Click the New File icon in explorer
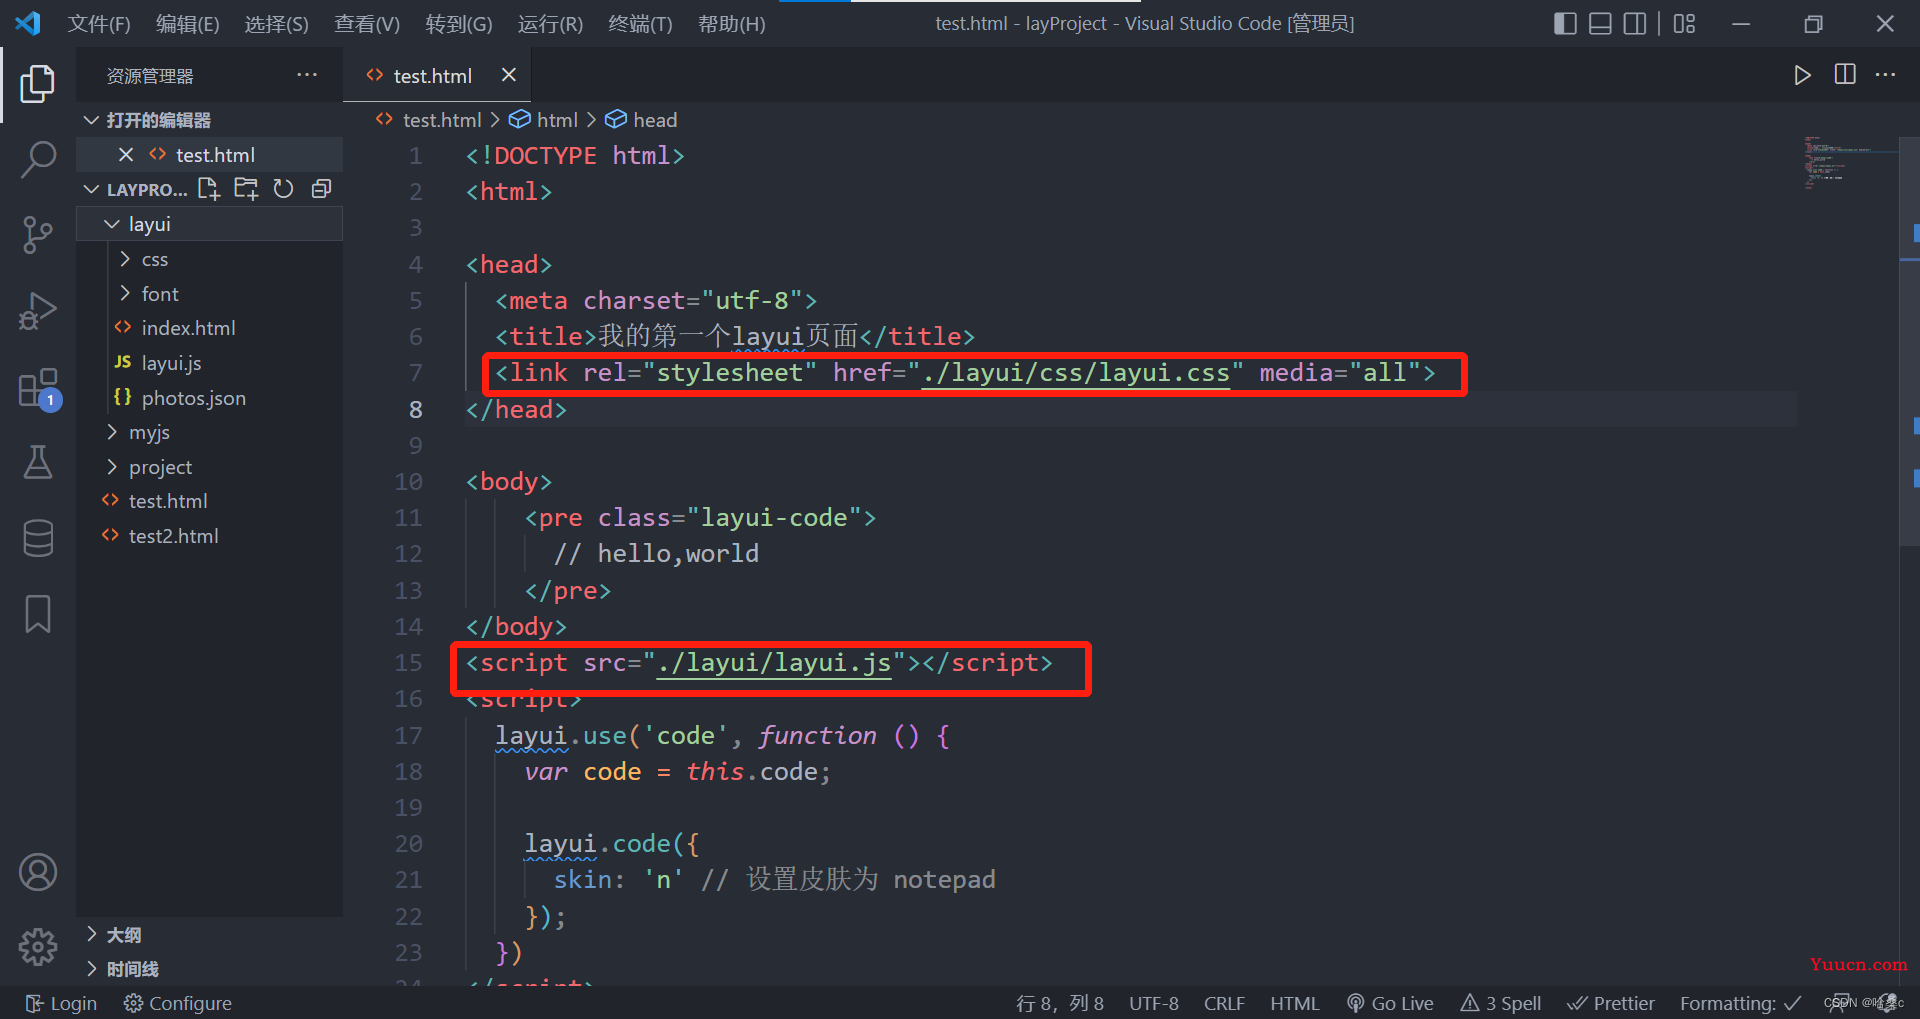This screenshot has height=1019, width=1920. [x=208, y=189]
